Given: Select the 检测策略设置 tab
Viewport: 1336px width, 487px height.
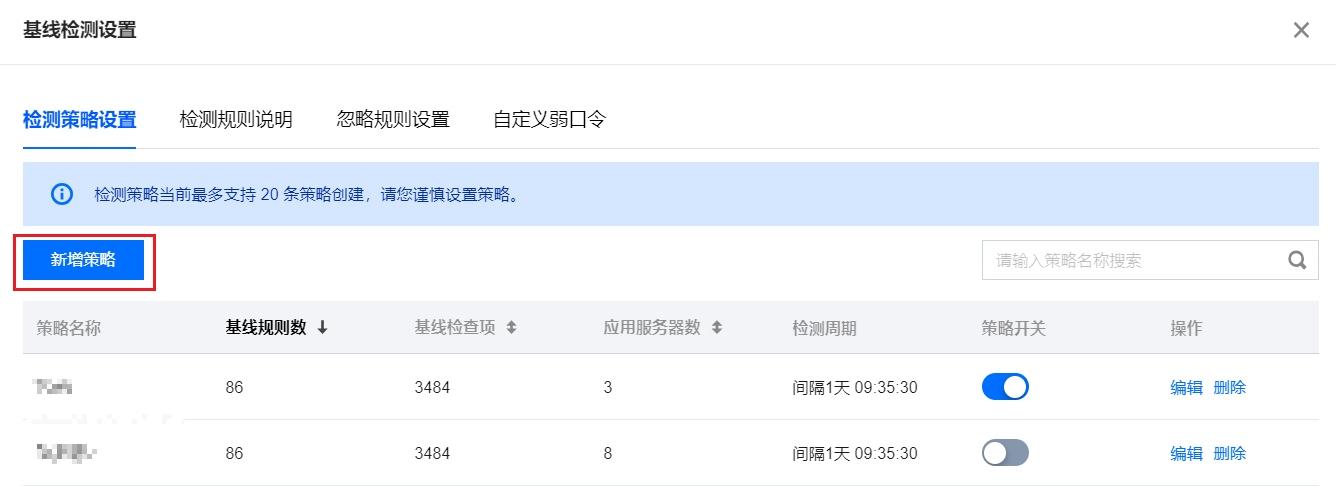Looking at the screenshot, I should [x=79, y=120].
